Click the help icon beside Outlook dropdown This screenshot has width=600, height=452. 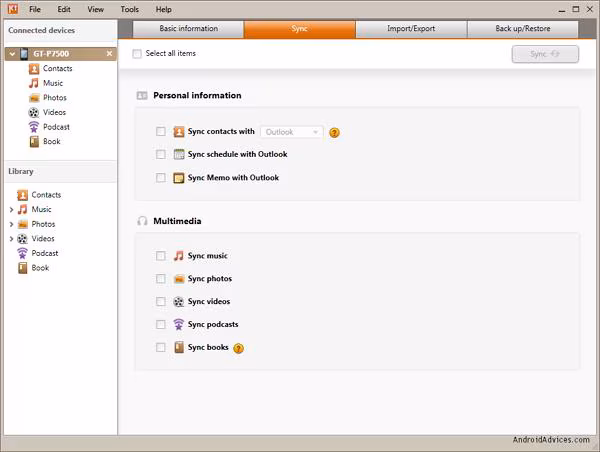tap(334, 132)
